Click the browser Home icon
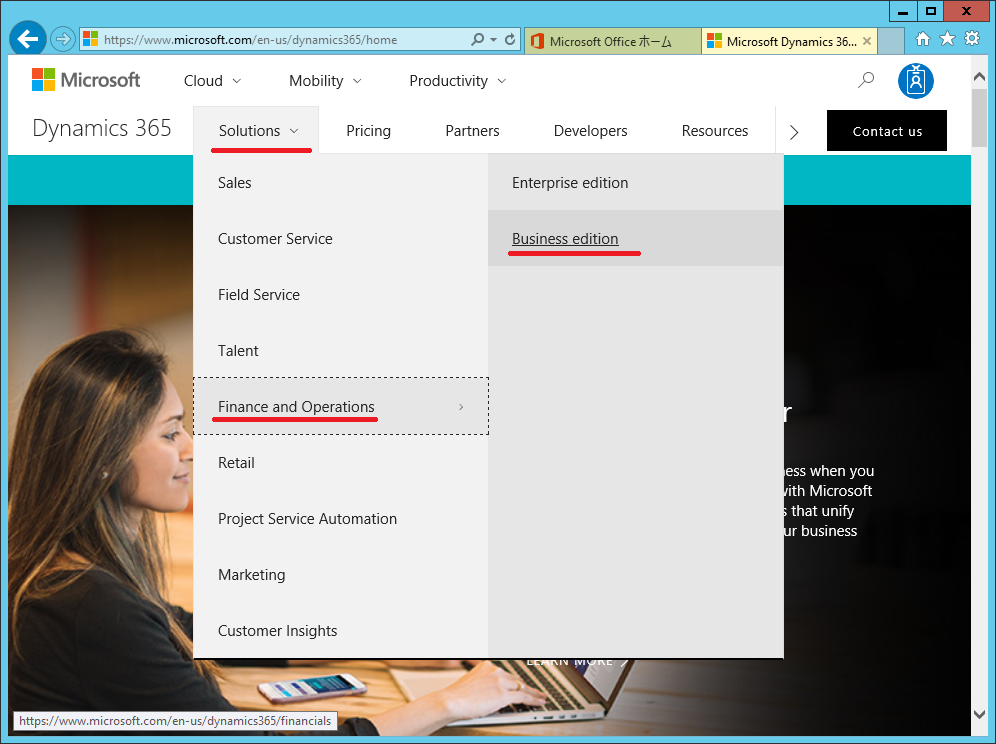The width and height of the screenshot is (996, 744). coord(922,39)
